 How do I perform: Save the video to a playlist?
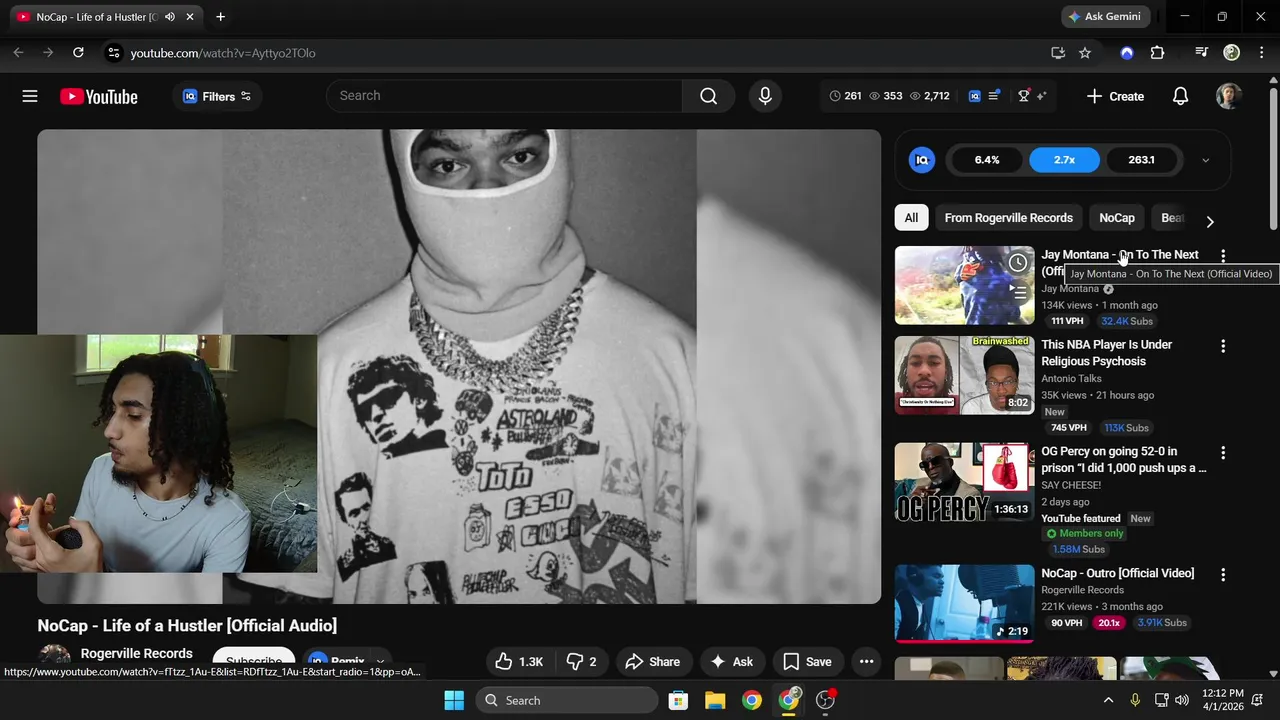tap(807, 661)
